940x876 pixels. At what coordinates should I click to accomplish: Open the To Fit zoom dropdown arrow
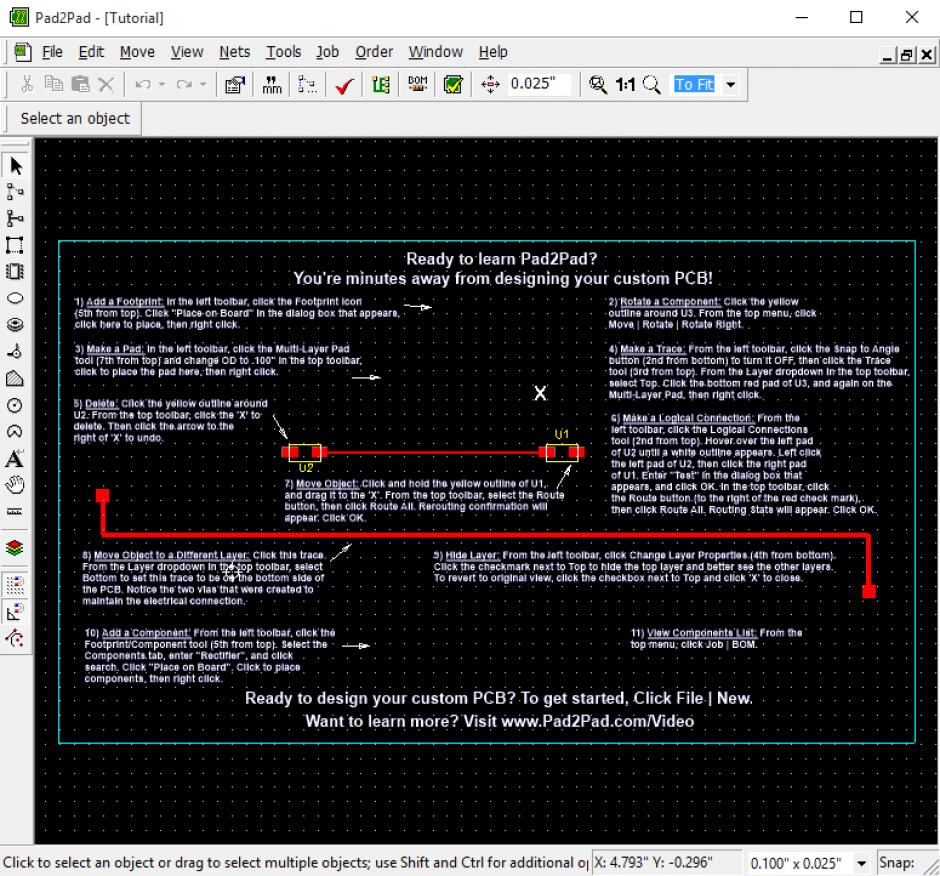(x=731, y=85)
